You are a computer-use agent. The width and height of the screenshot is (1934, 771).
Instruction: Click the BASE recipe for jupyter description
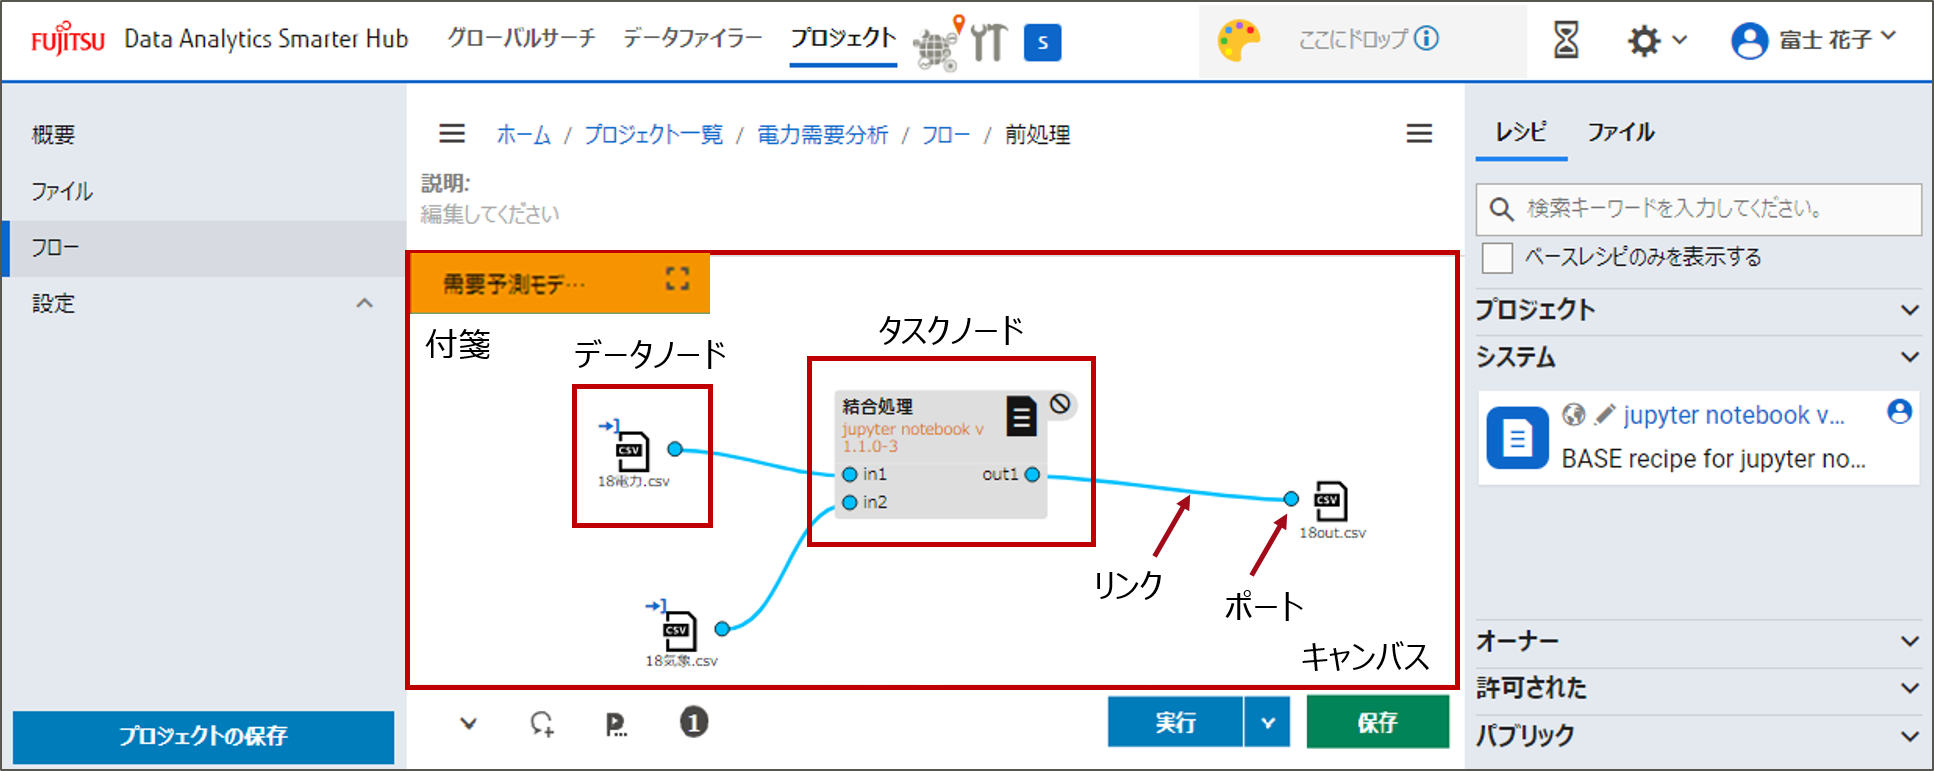pyautogui.click(x=1713, y=459)
